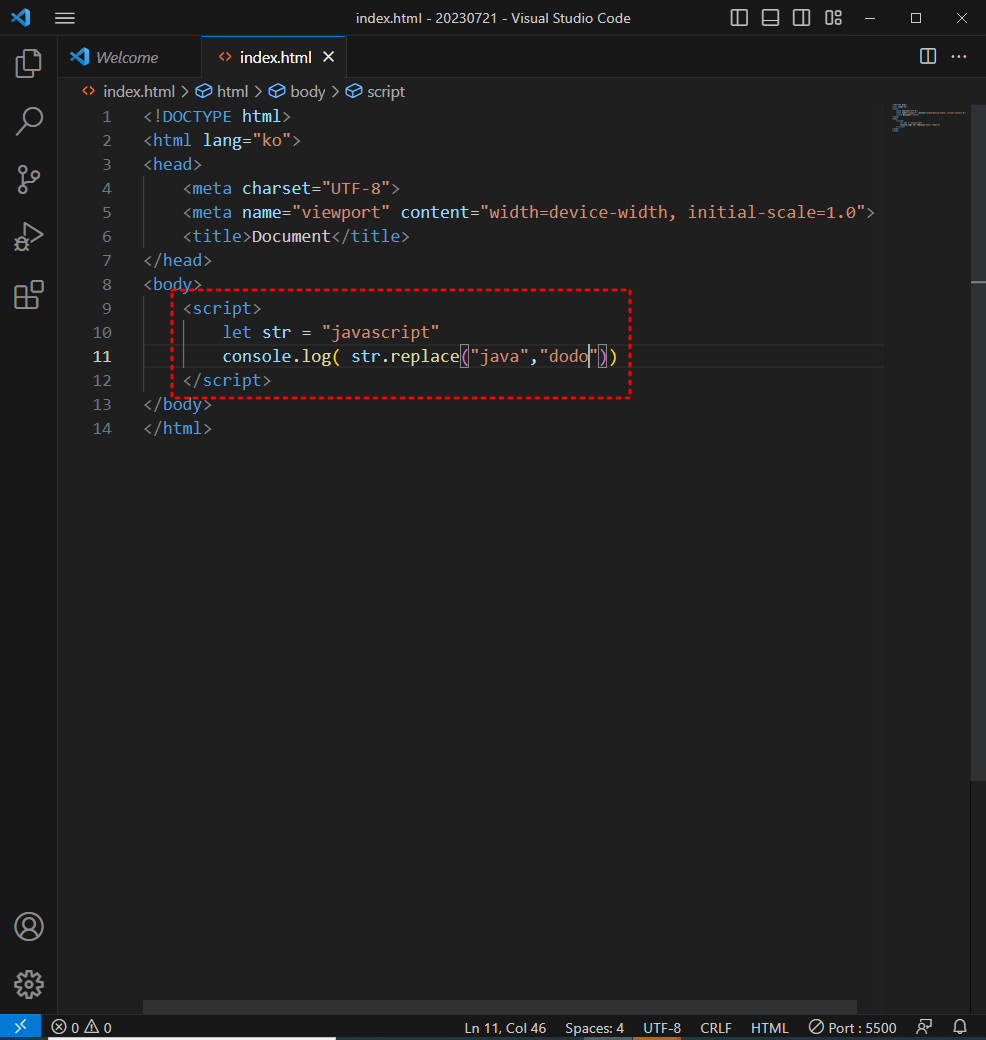Image resolution: width=986 pixels, height=1040 pixels.
Task: Click console on line 11
Action: (257, 356)
